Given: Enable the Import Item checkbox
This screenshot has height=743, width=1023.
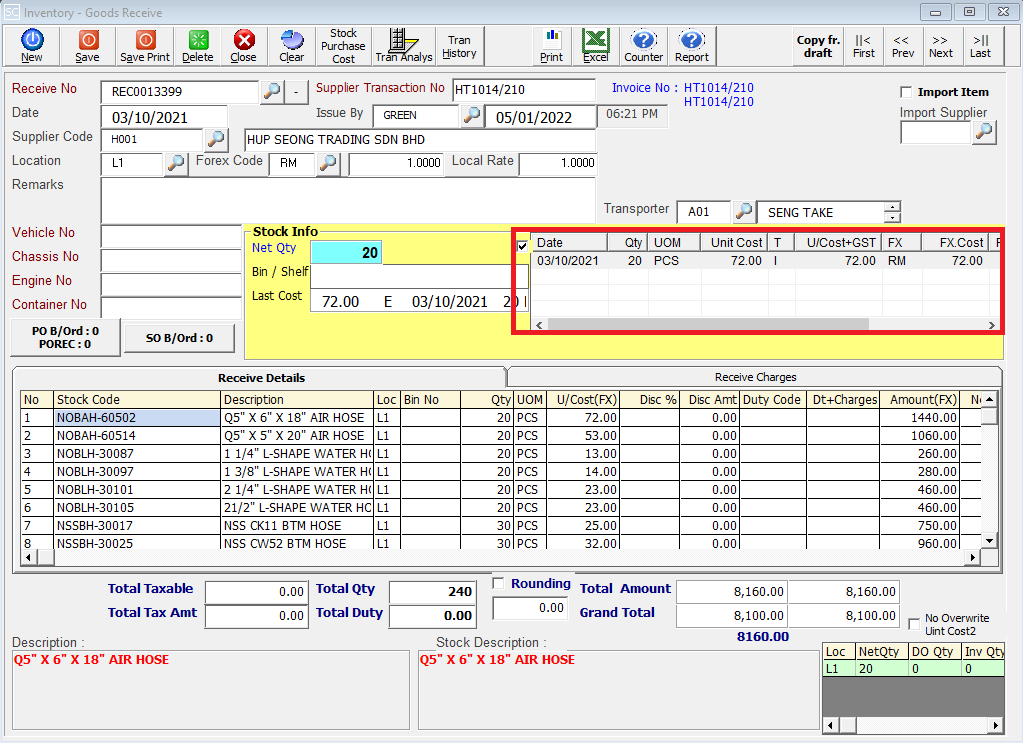Looking at the screenshot, I should click(906, 92).
